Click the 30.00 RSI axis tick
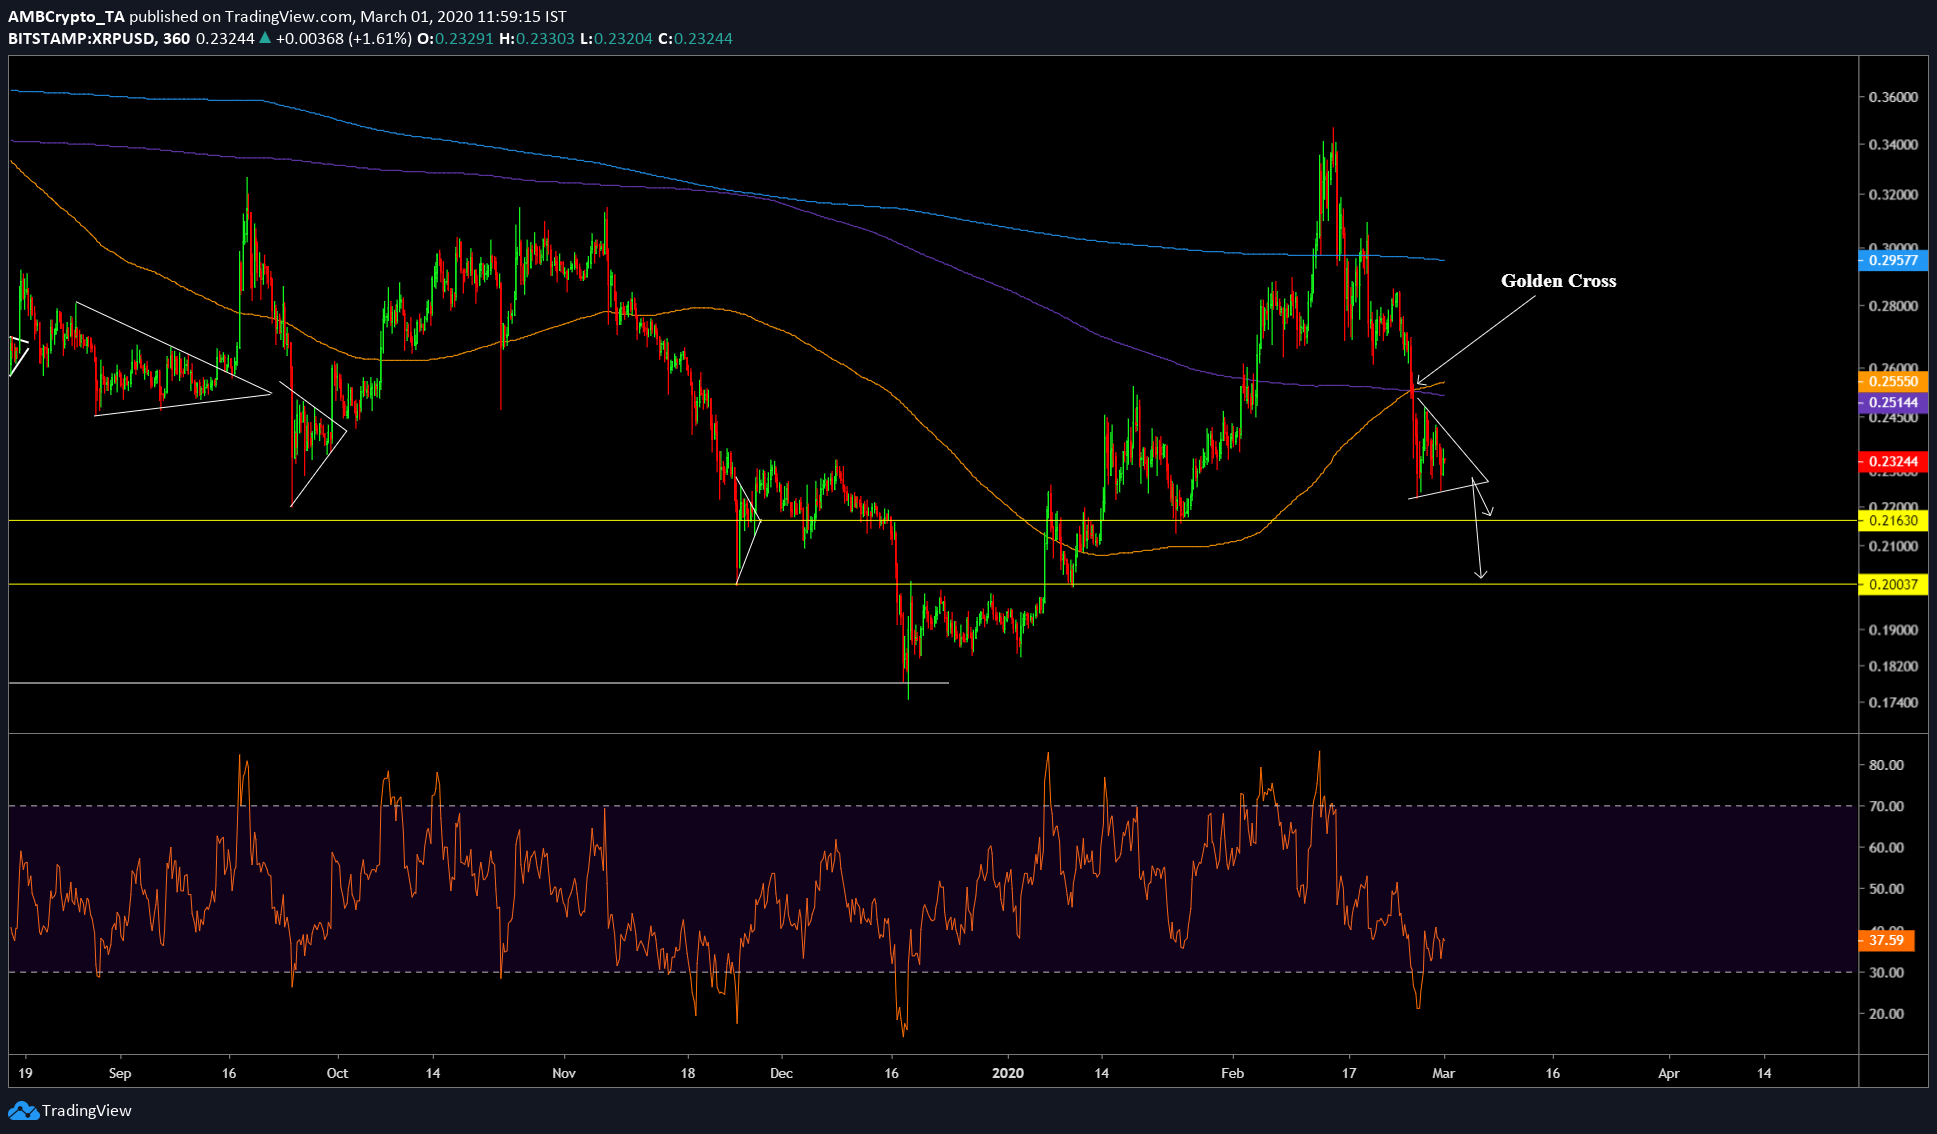 tap(1886, 972)
